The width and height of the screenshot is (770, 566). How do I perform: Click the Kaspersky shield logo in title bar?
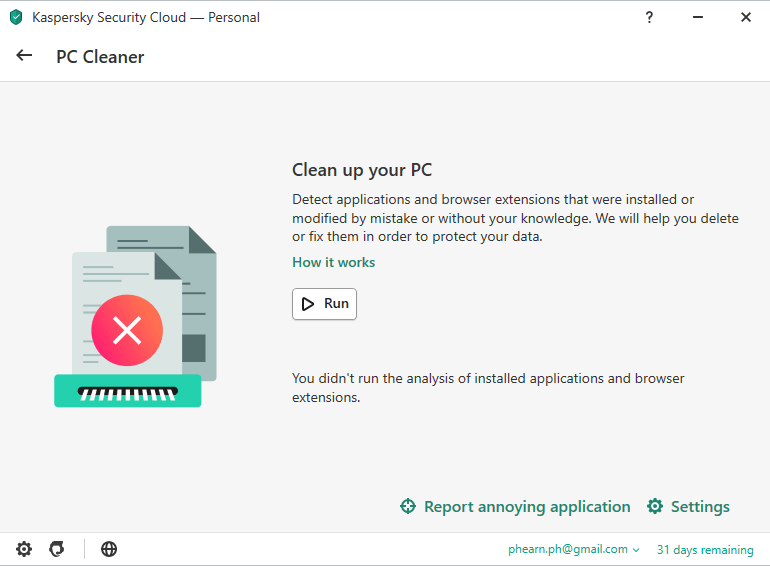point(15,17)
